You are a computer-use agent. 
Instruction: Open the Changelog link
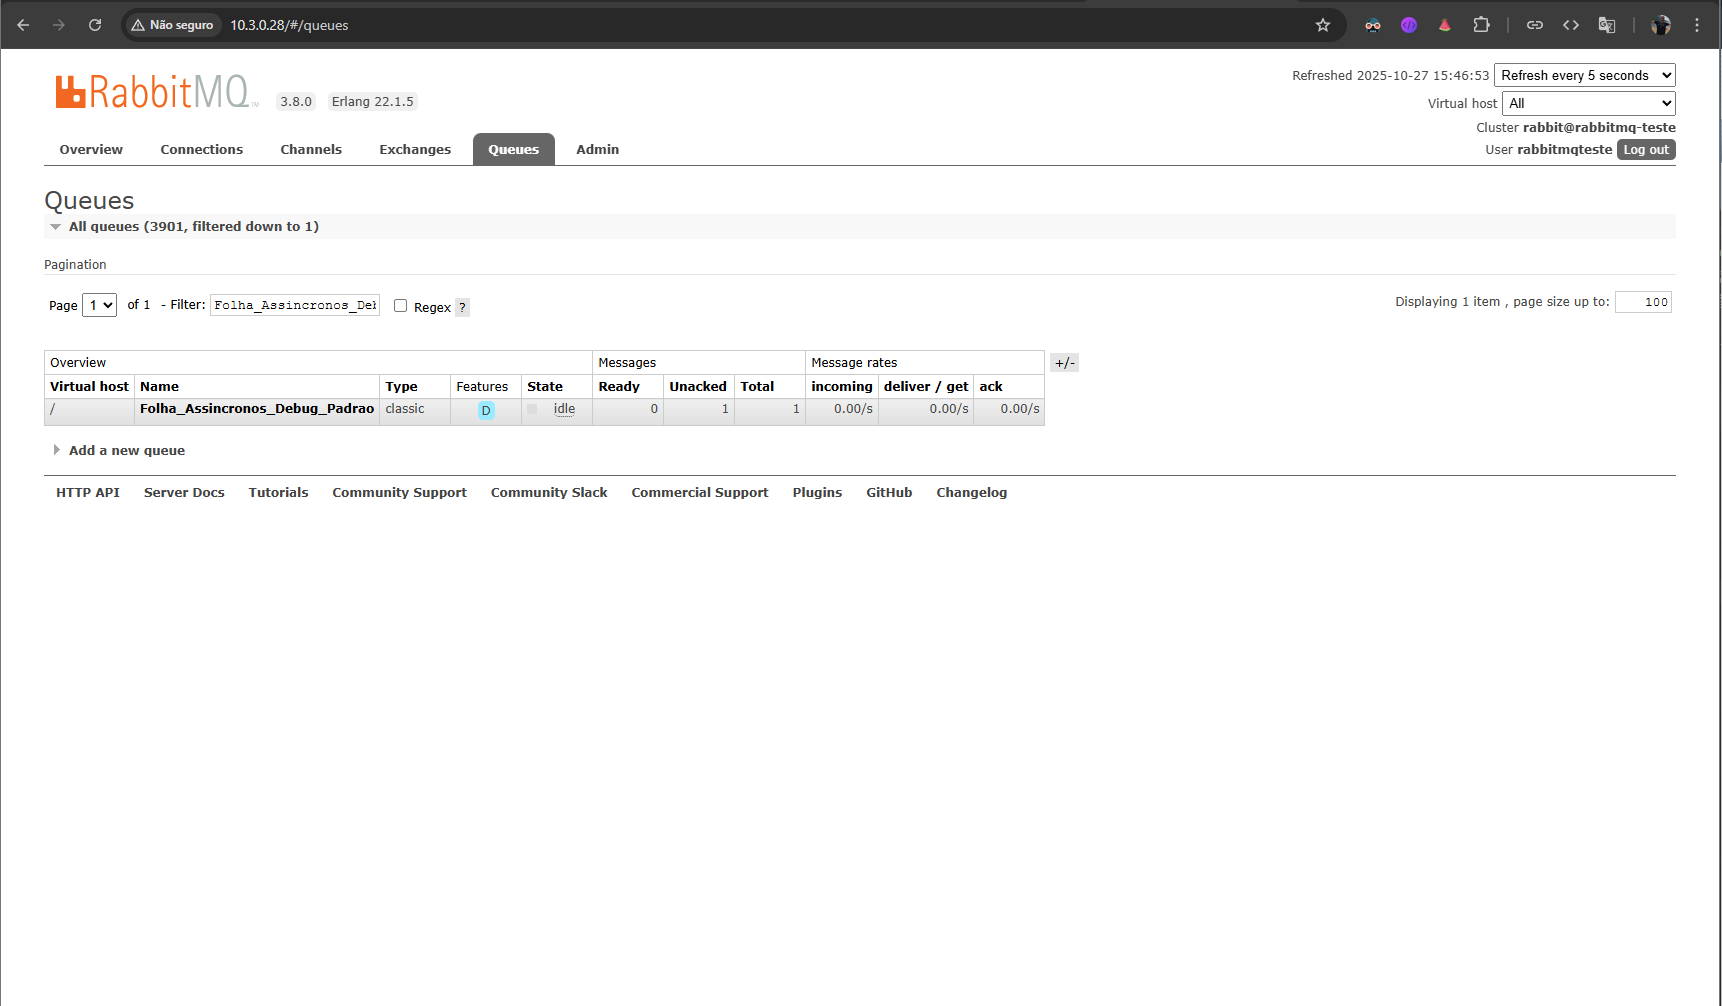pos(972,493)
